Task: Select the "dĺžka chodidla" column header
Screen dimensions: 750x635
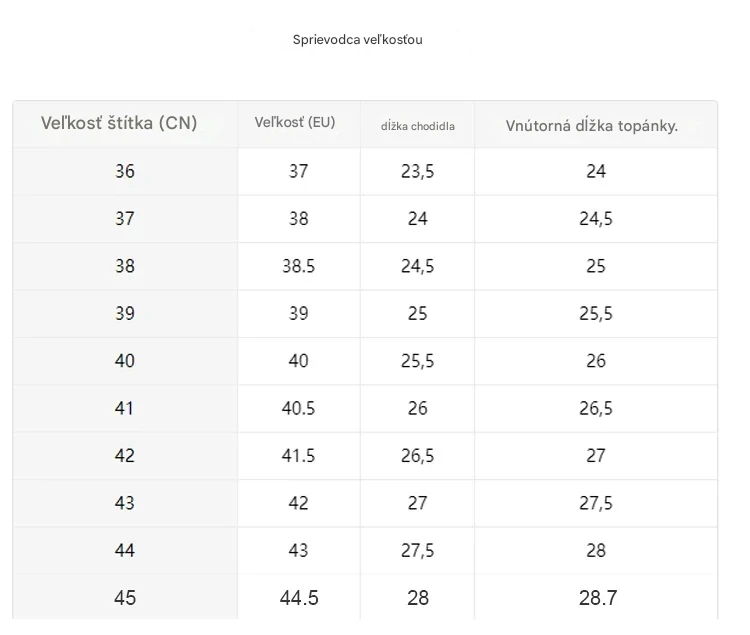Action: 418,126
